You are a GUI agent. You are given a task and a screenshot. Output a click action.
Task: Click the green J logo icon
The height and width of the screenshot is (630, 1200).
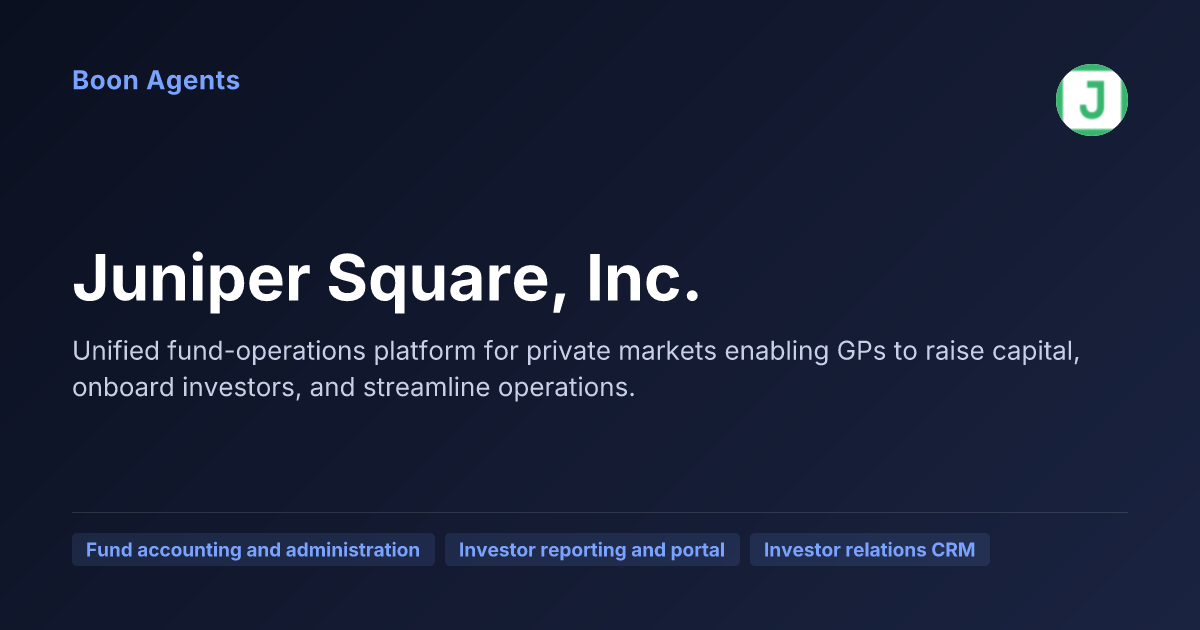point(1092,100)
